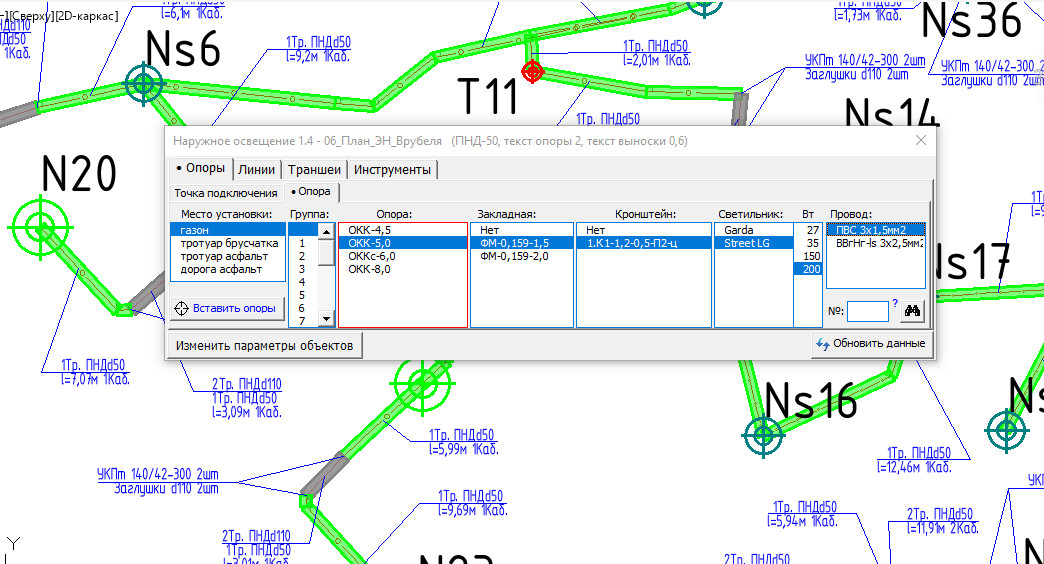Image resolution: width=1044 pixels, height=564 pixels.
Task: Click the l=12,46м 1Каб. callout text
Action: (x=914, y=467)
